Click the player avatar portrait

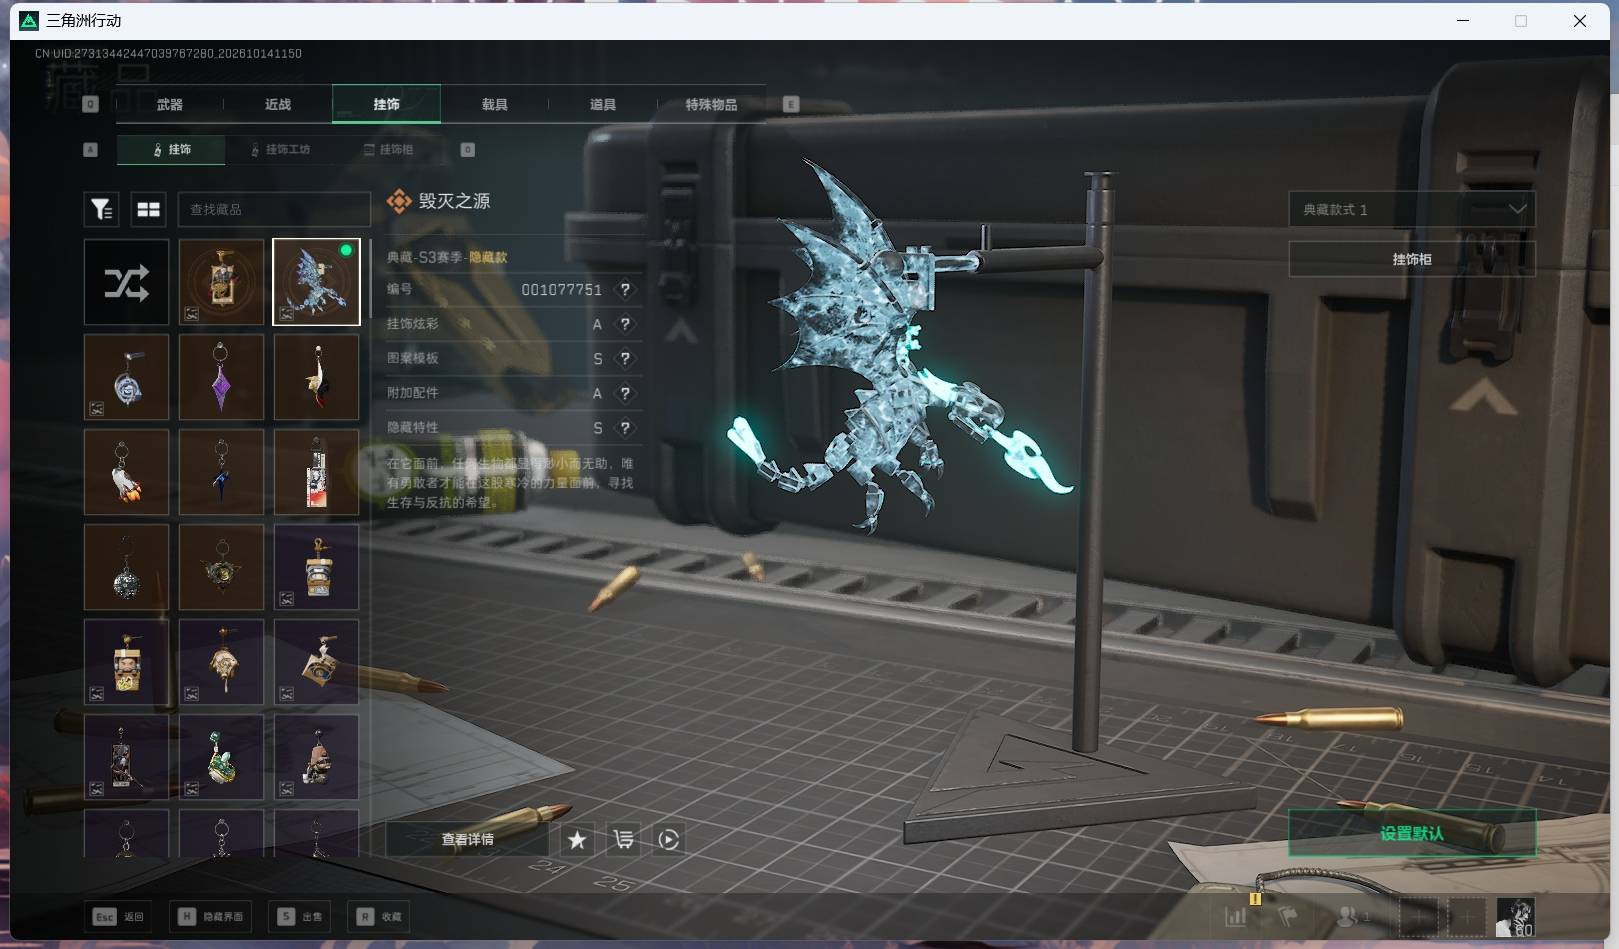[1515, 916]
